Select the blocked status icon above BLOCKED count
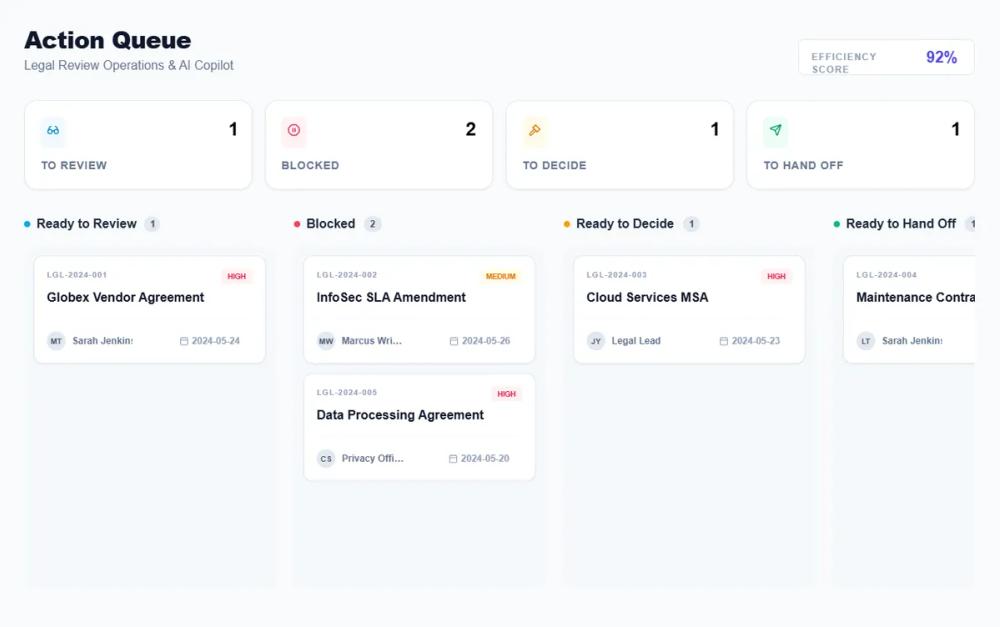The image size is (1000, 627). pyautogui.click(x=293, y=130)
